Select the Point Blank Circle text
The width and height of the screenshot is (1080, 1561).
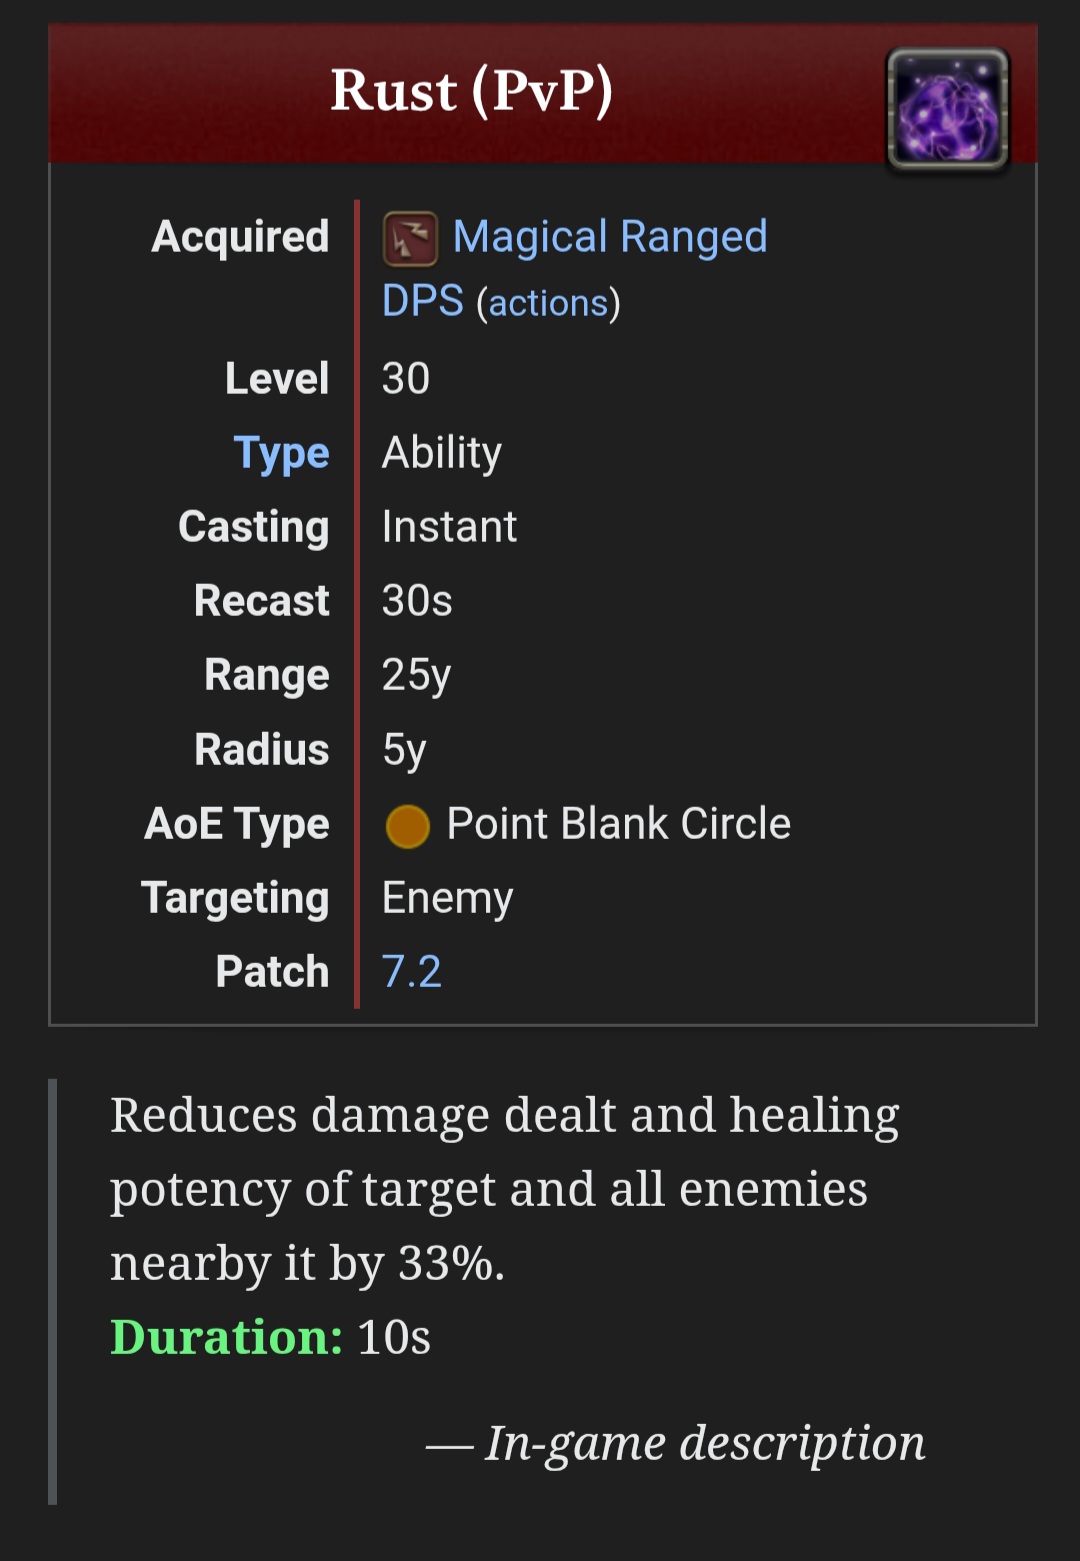point(618,824)
